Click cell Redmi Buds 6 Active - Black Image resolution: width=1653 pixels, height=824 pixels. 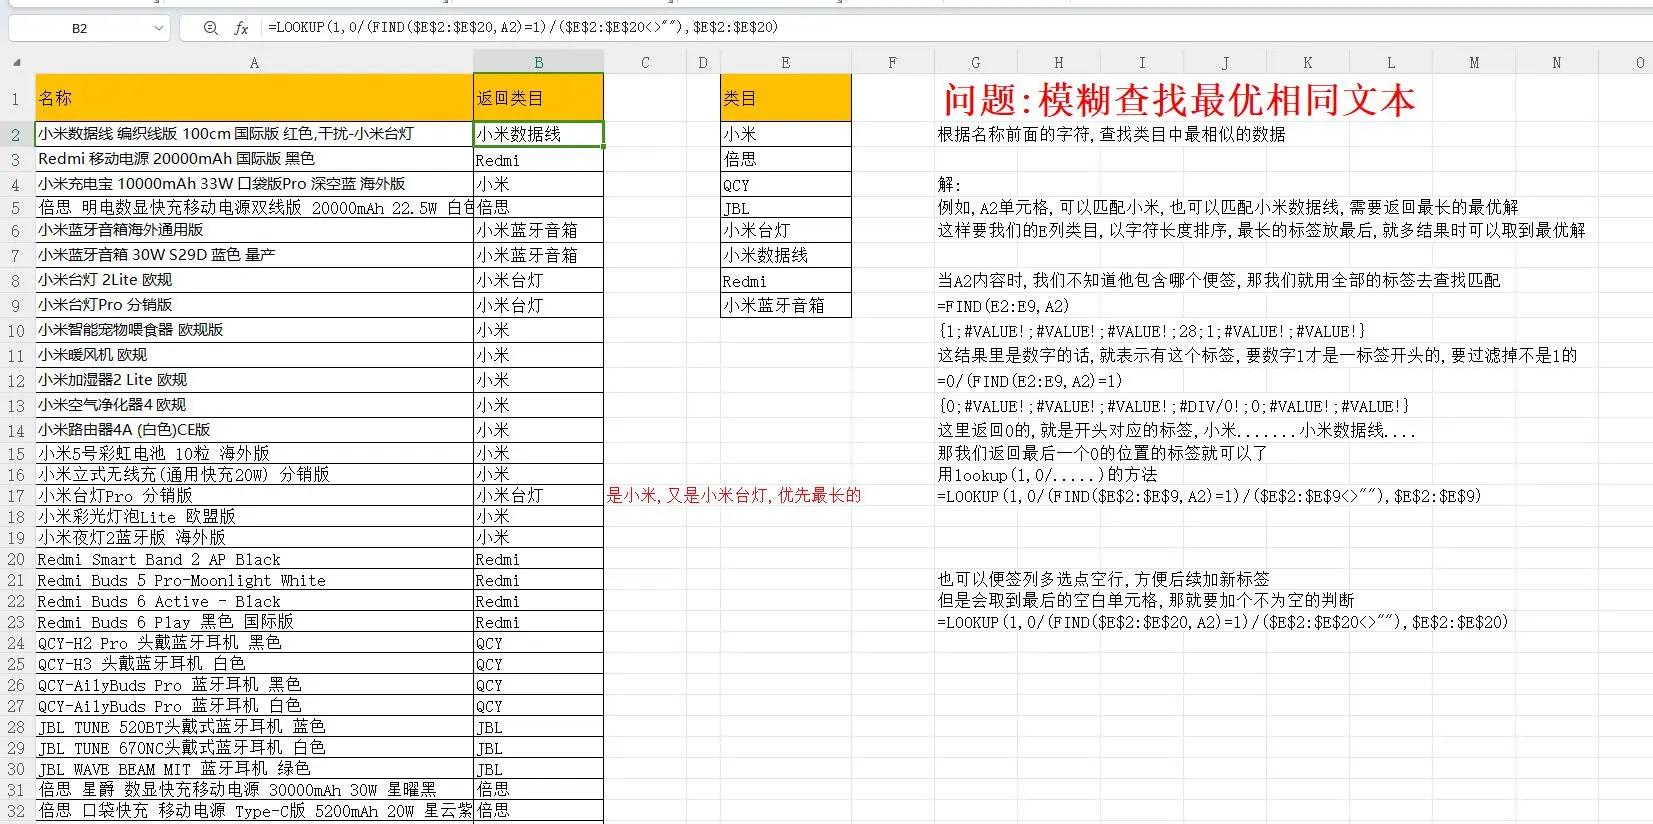[254, 602]
